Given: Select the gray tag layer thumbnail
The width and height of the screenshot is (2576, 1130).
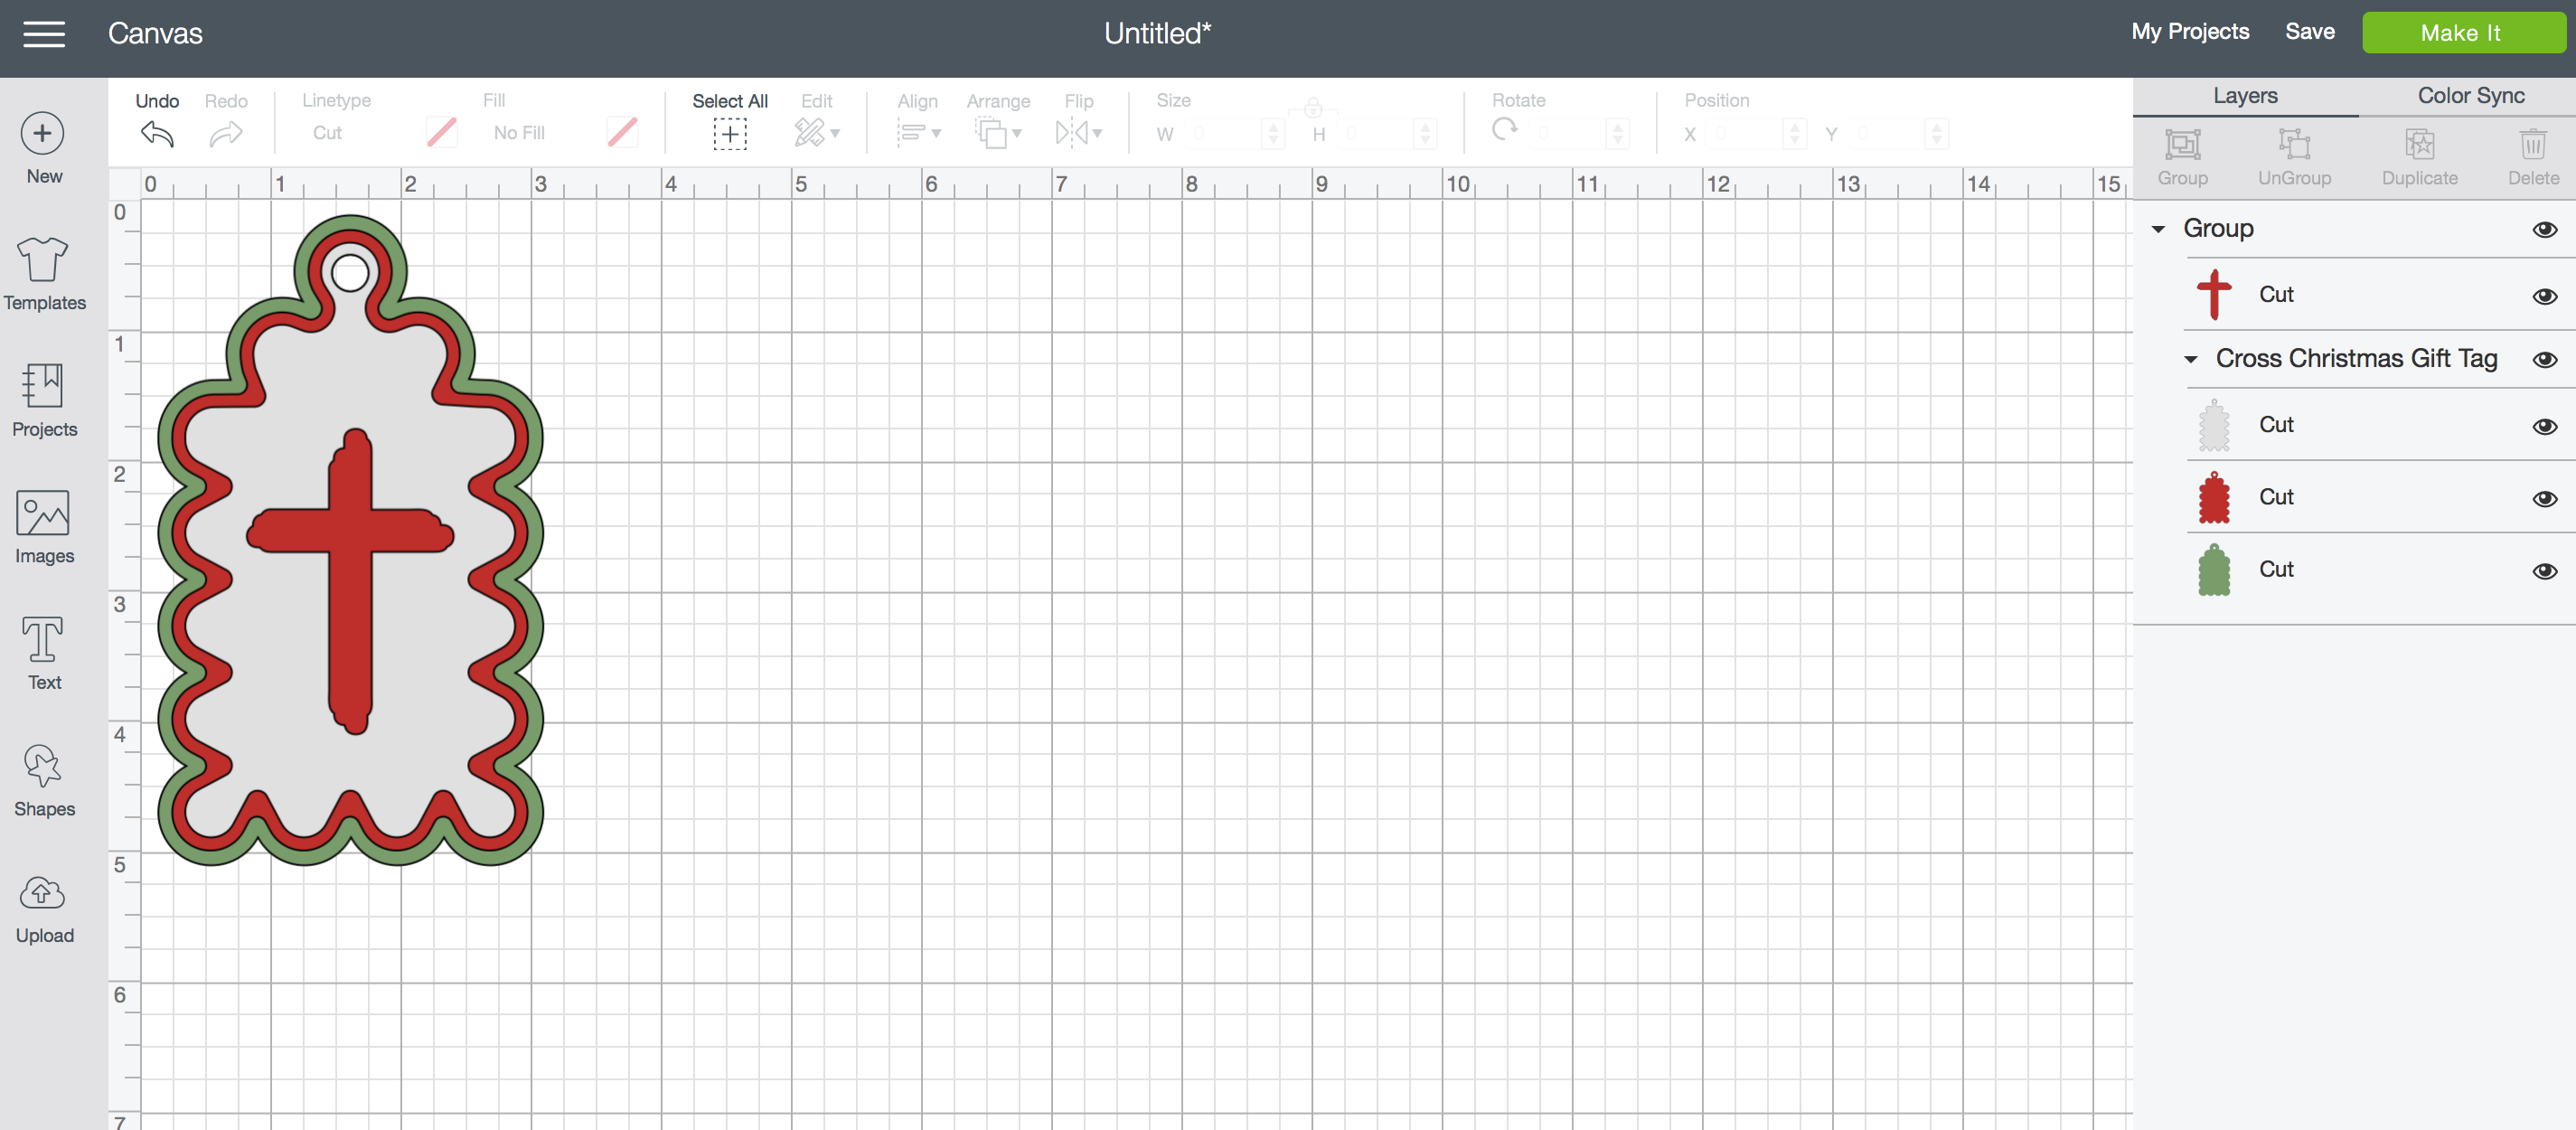Looking at the screenshot, I should tap(2214, 425).
